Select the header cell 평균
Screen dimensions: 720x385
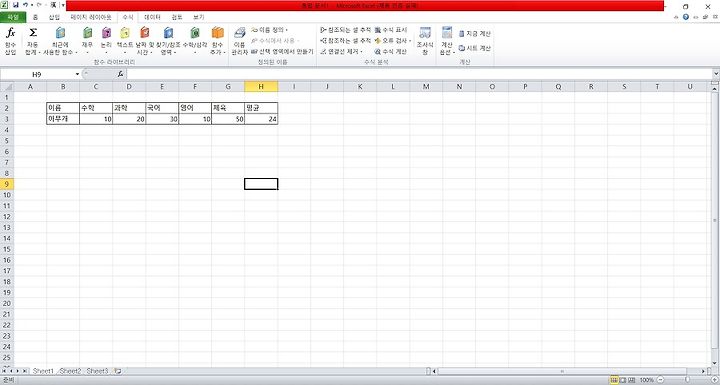261,108
